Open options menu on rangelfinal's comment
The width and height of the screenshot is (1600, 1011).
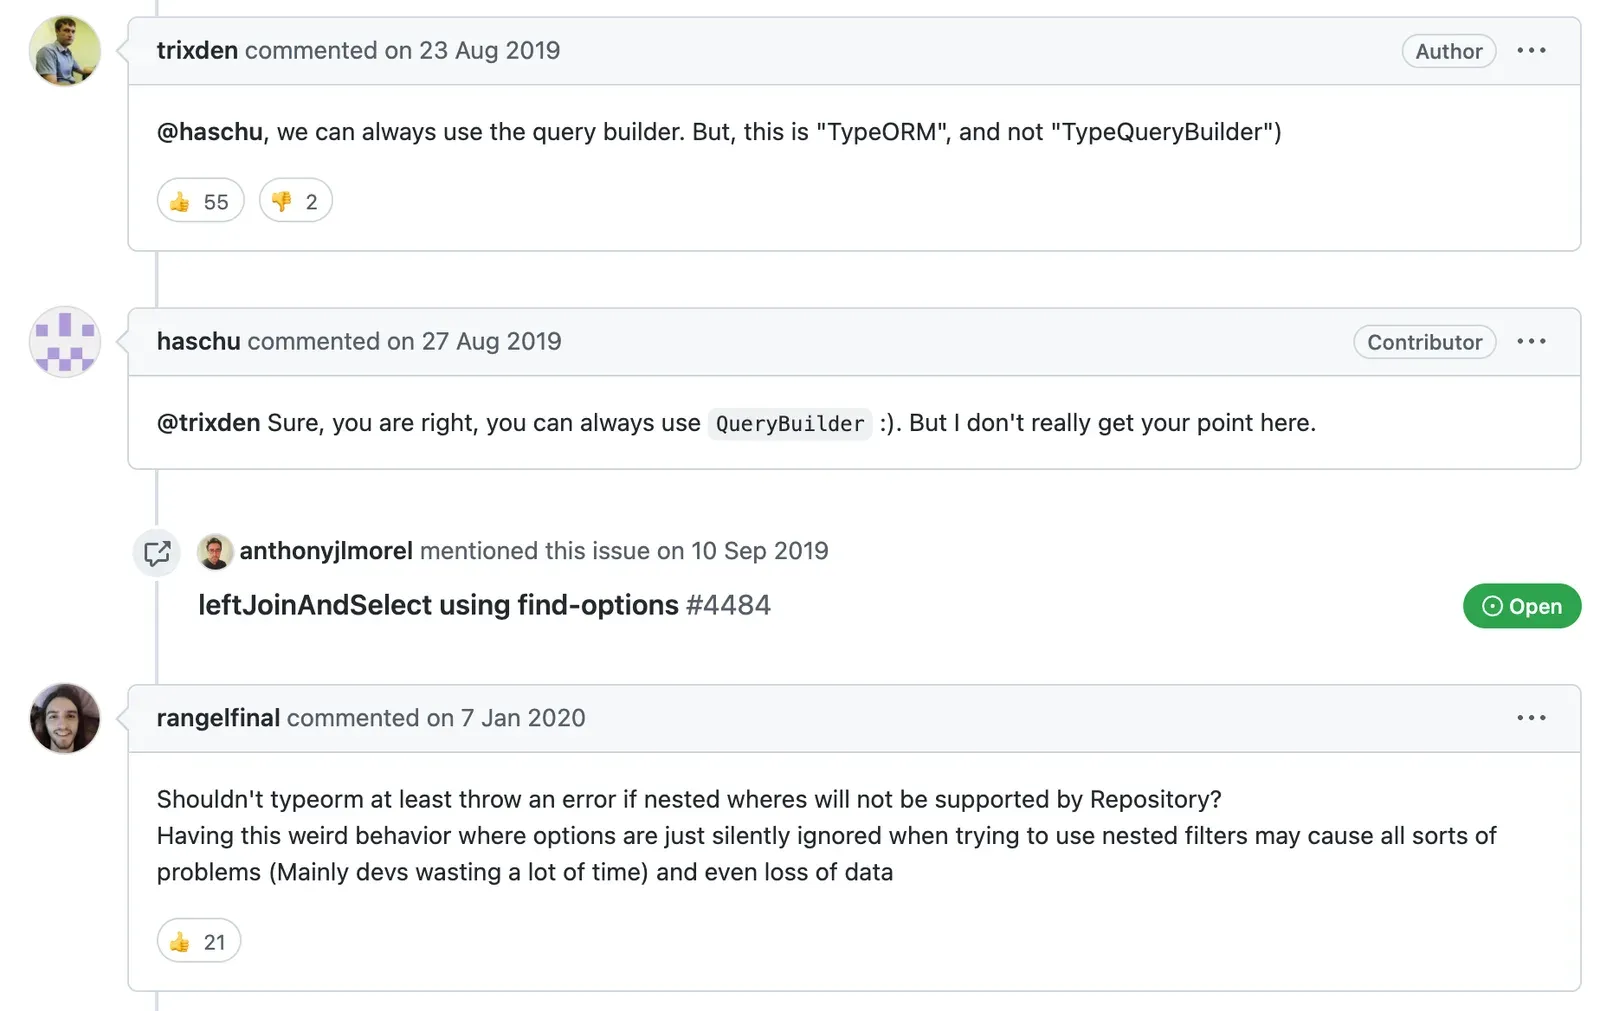click(1531, 718)
